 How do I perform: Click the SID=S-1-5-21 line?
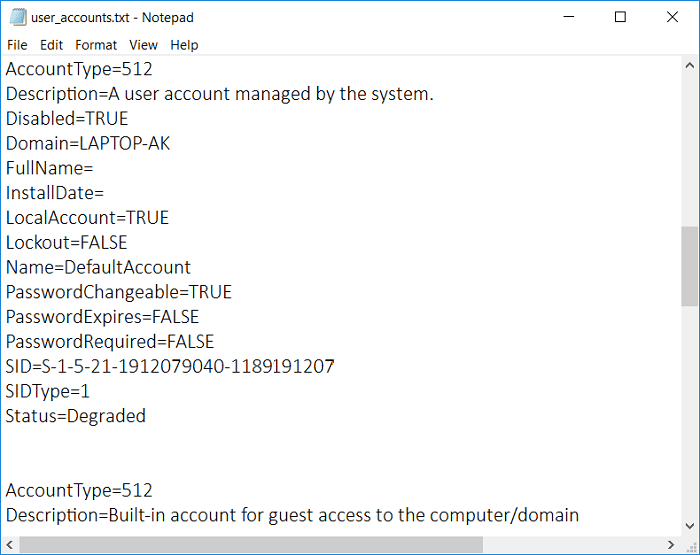(170, 366)
